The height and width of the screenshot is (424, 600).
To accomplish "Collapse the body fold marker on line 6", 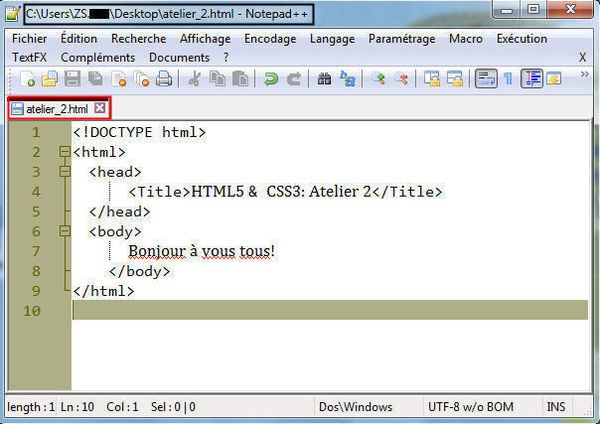I will pos(65,231).
